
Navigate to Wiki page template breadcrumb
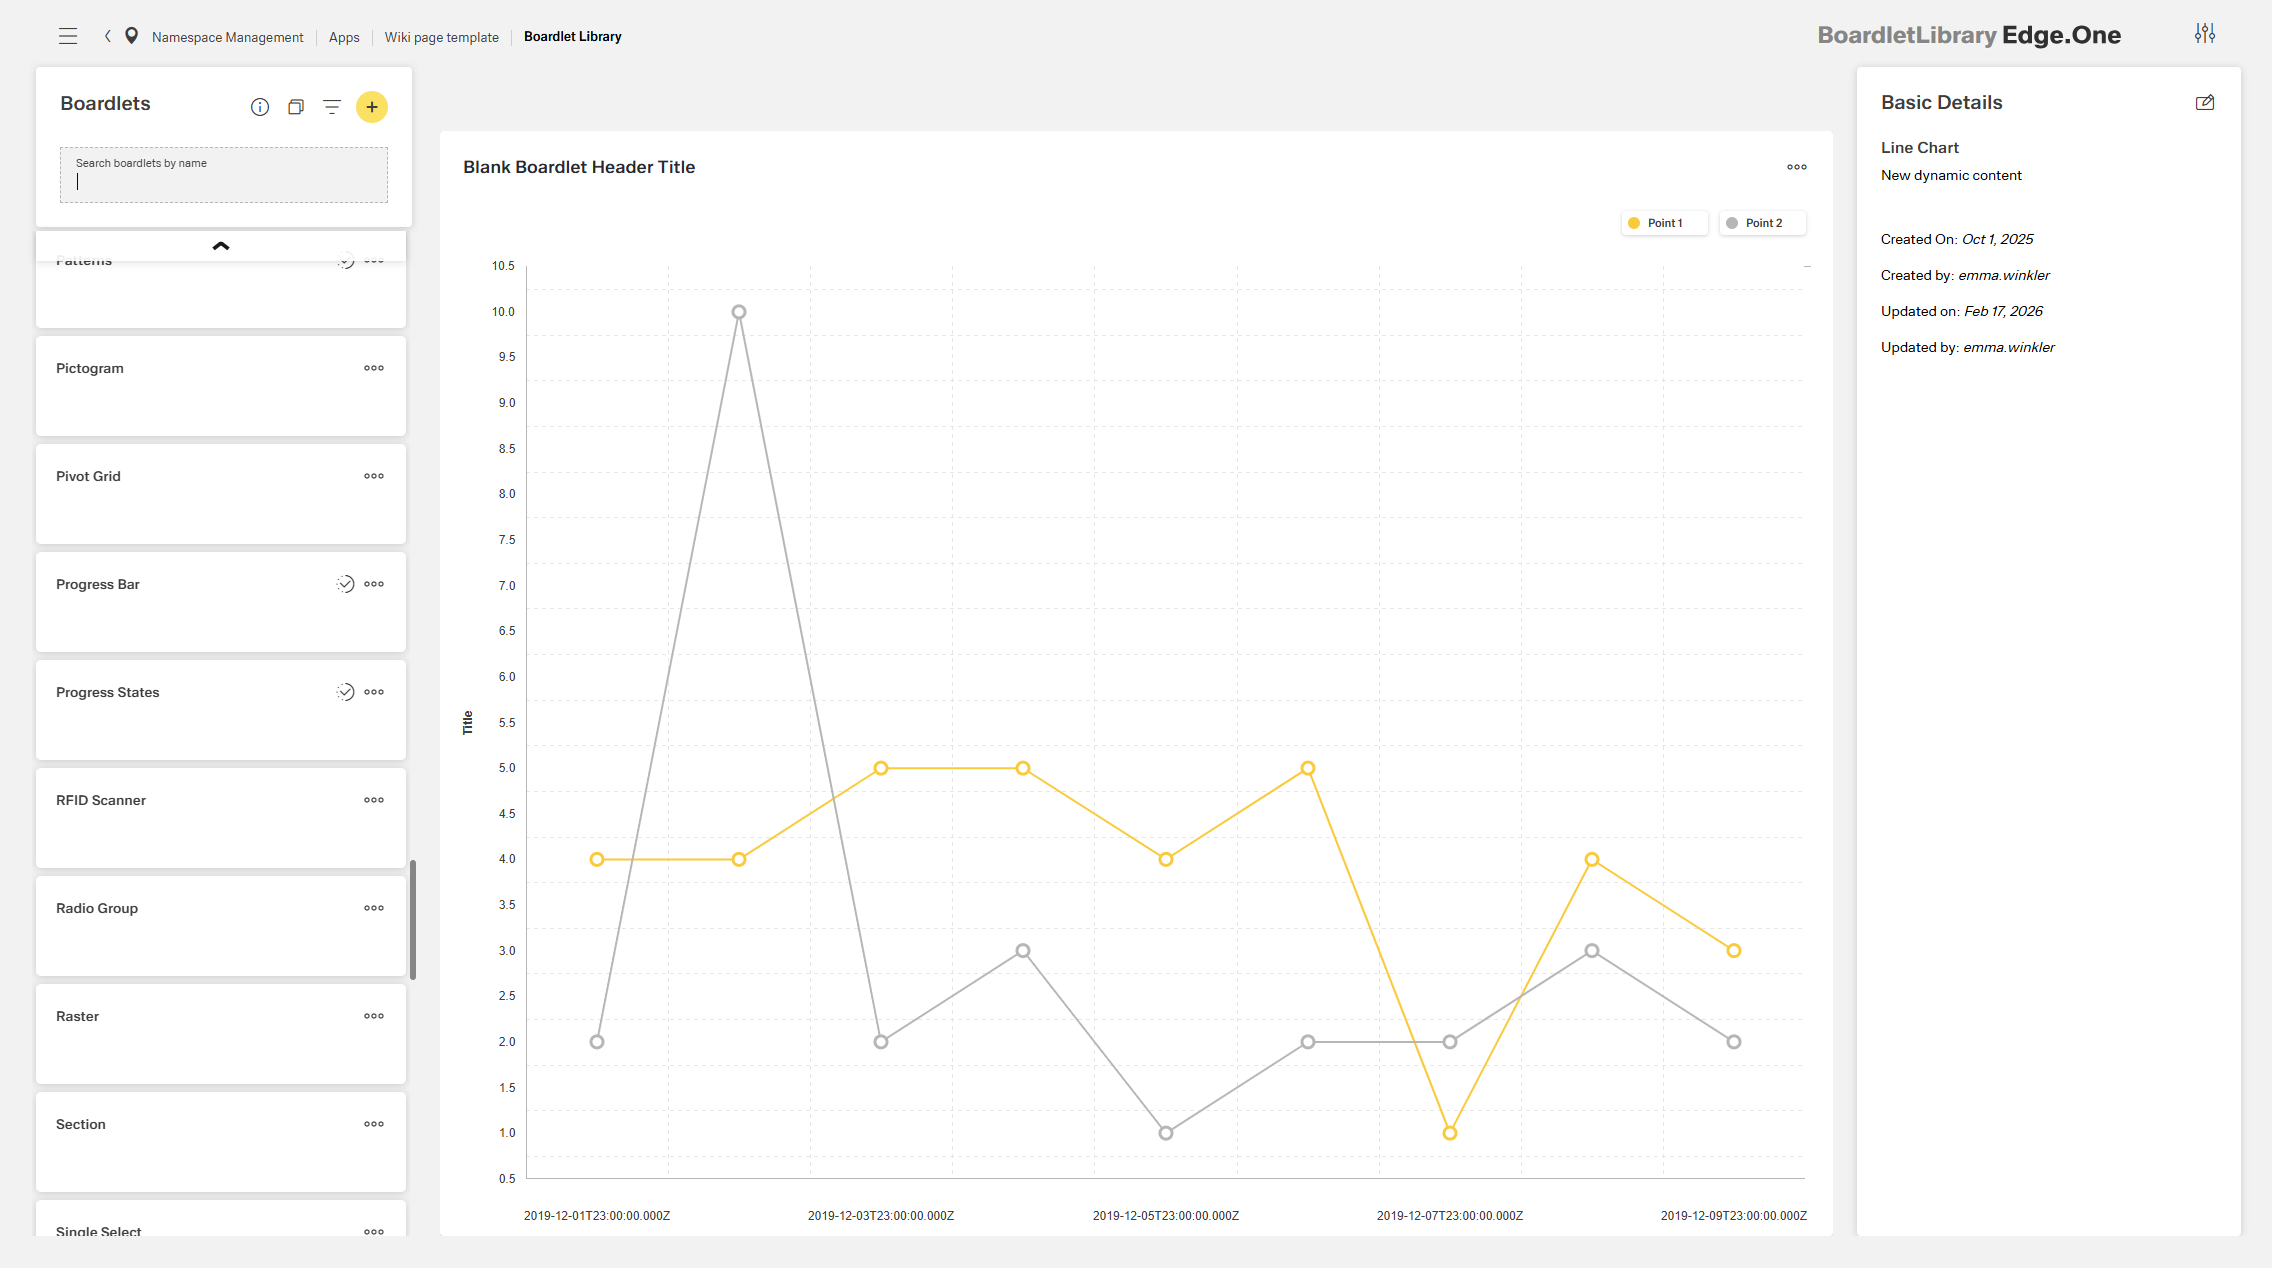click(x=441, y=37)
